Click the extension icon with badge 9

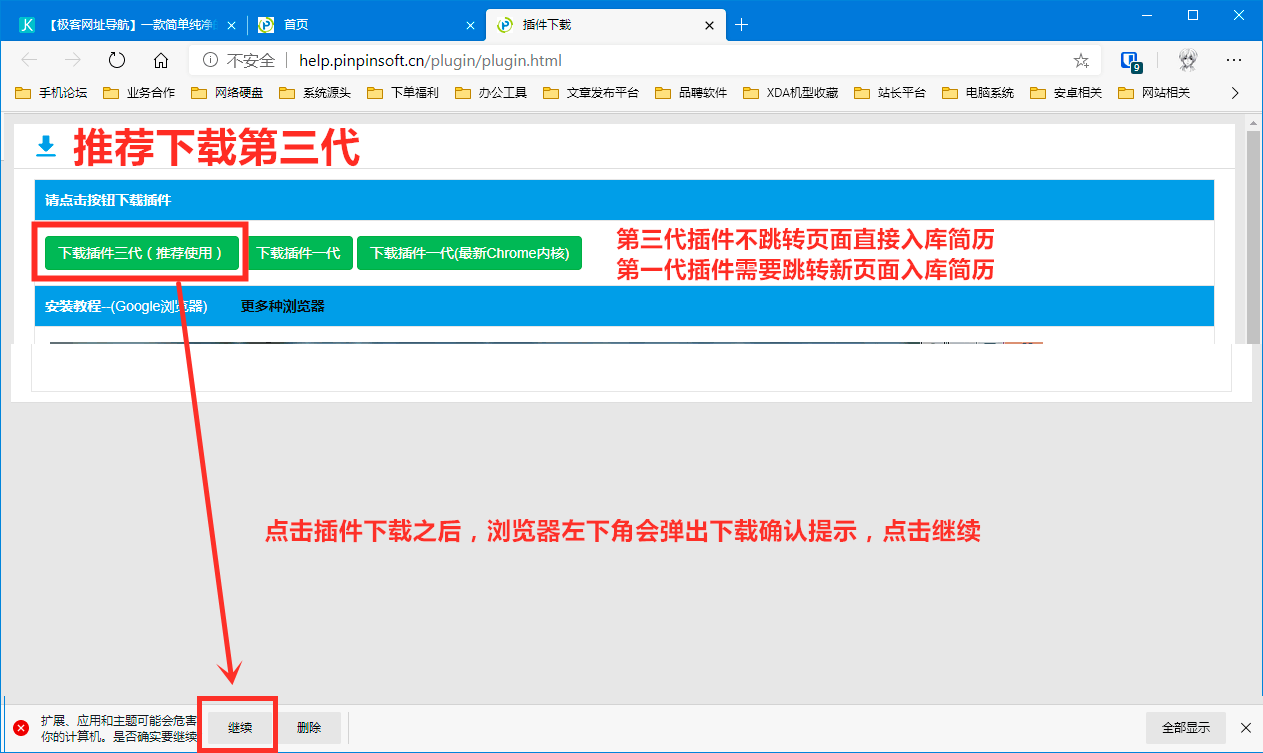click(1131, 60)
